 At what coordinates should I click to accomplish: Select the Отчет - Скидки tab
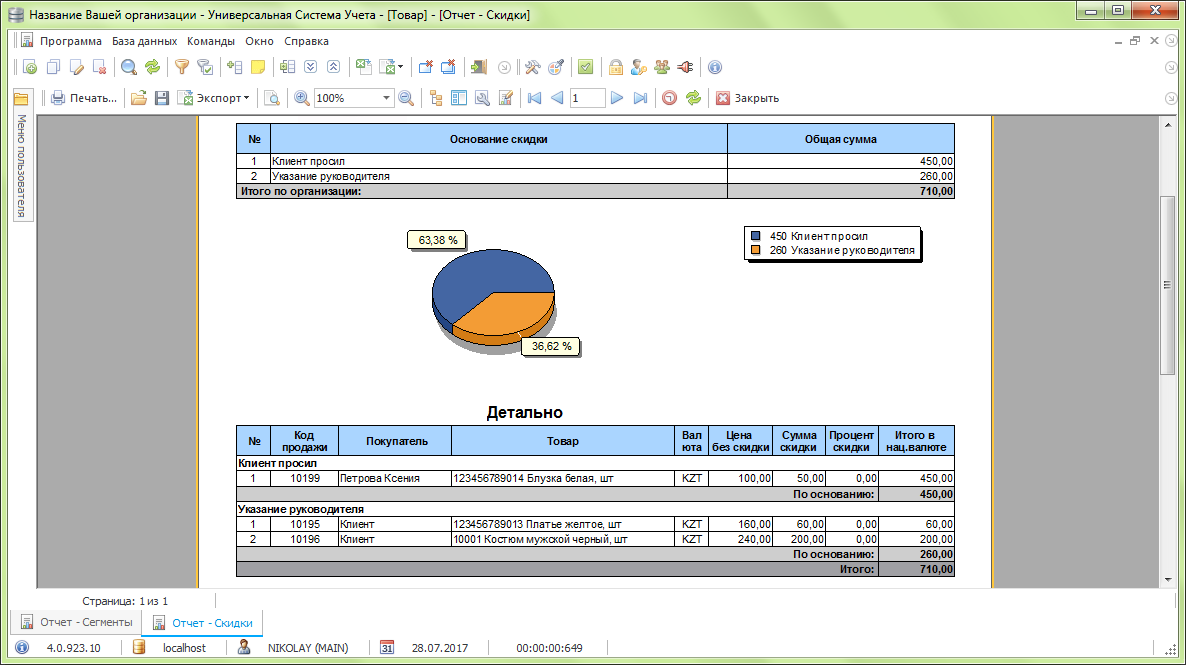tap(203, 623)
